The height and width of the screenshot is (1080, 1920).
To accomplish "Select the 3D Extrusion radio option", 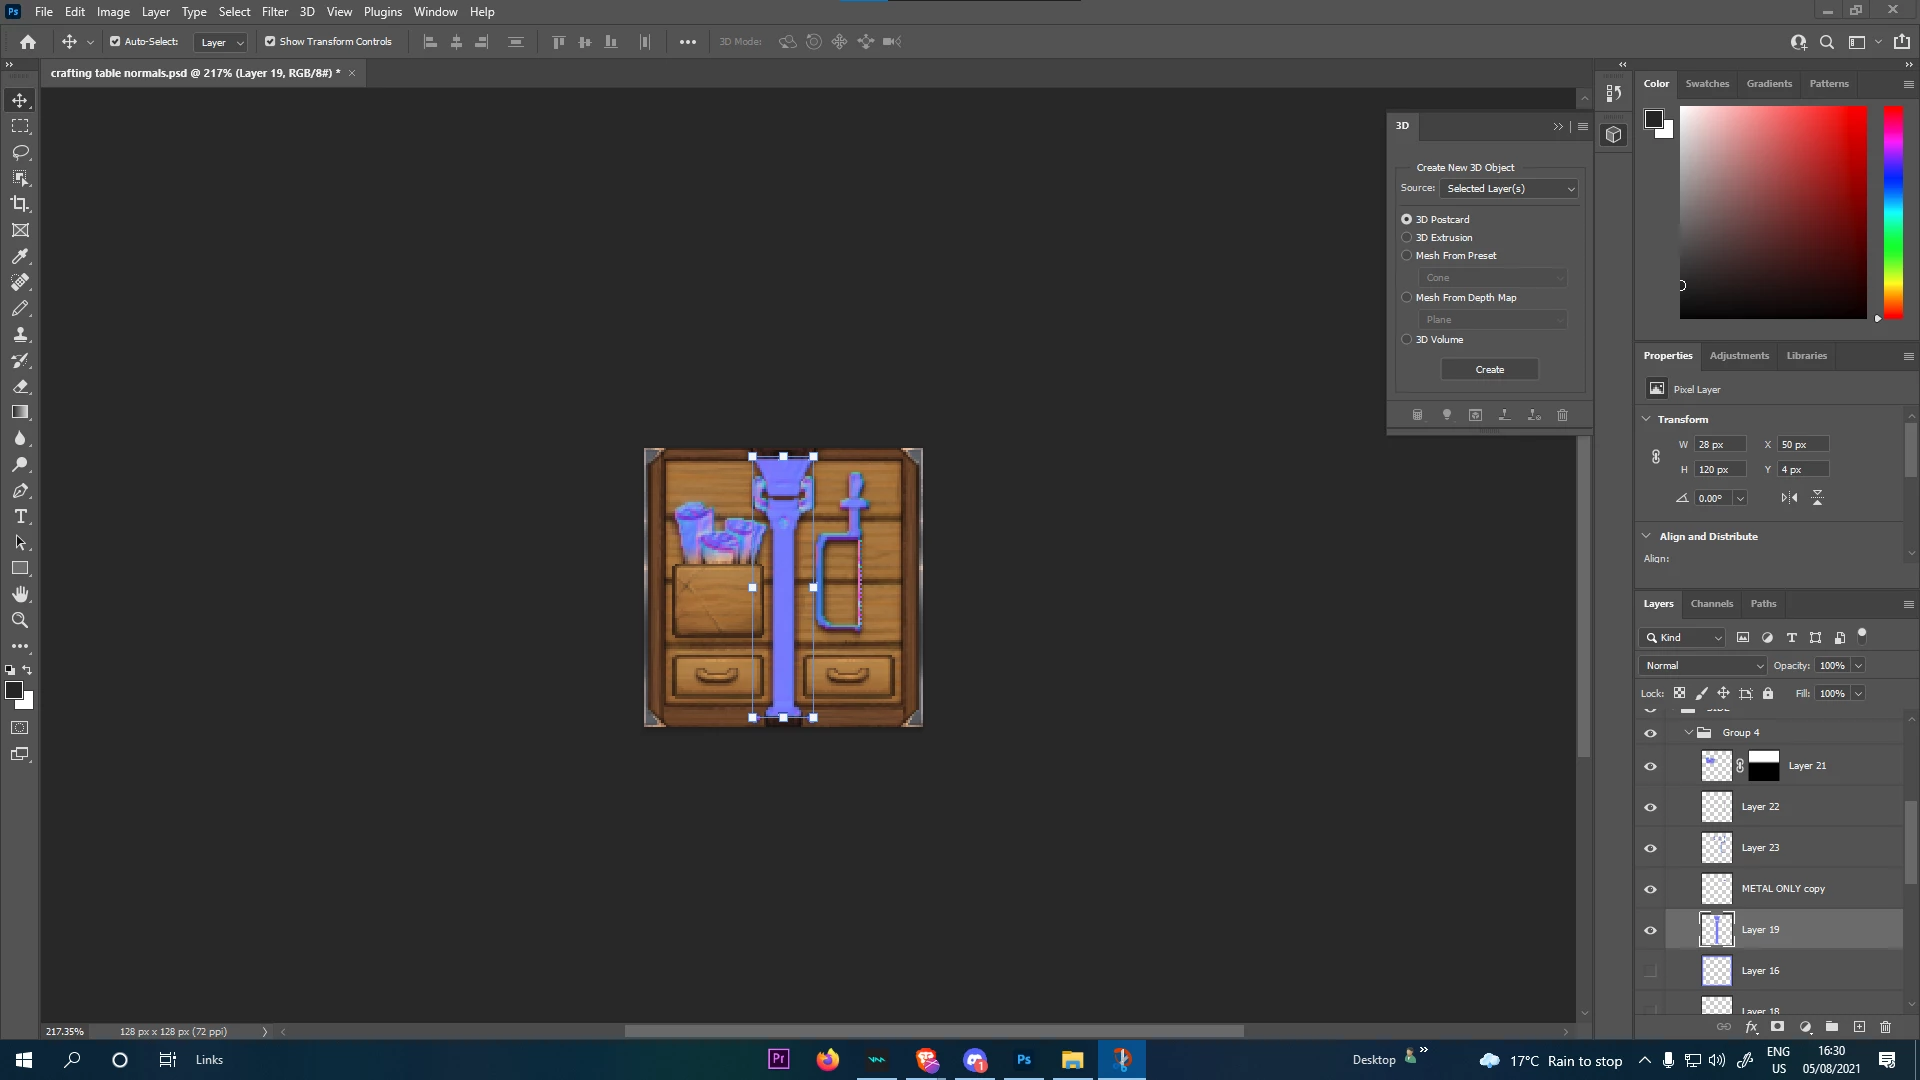I will (1407, 238).
